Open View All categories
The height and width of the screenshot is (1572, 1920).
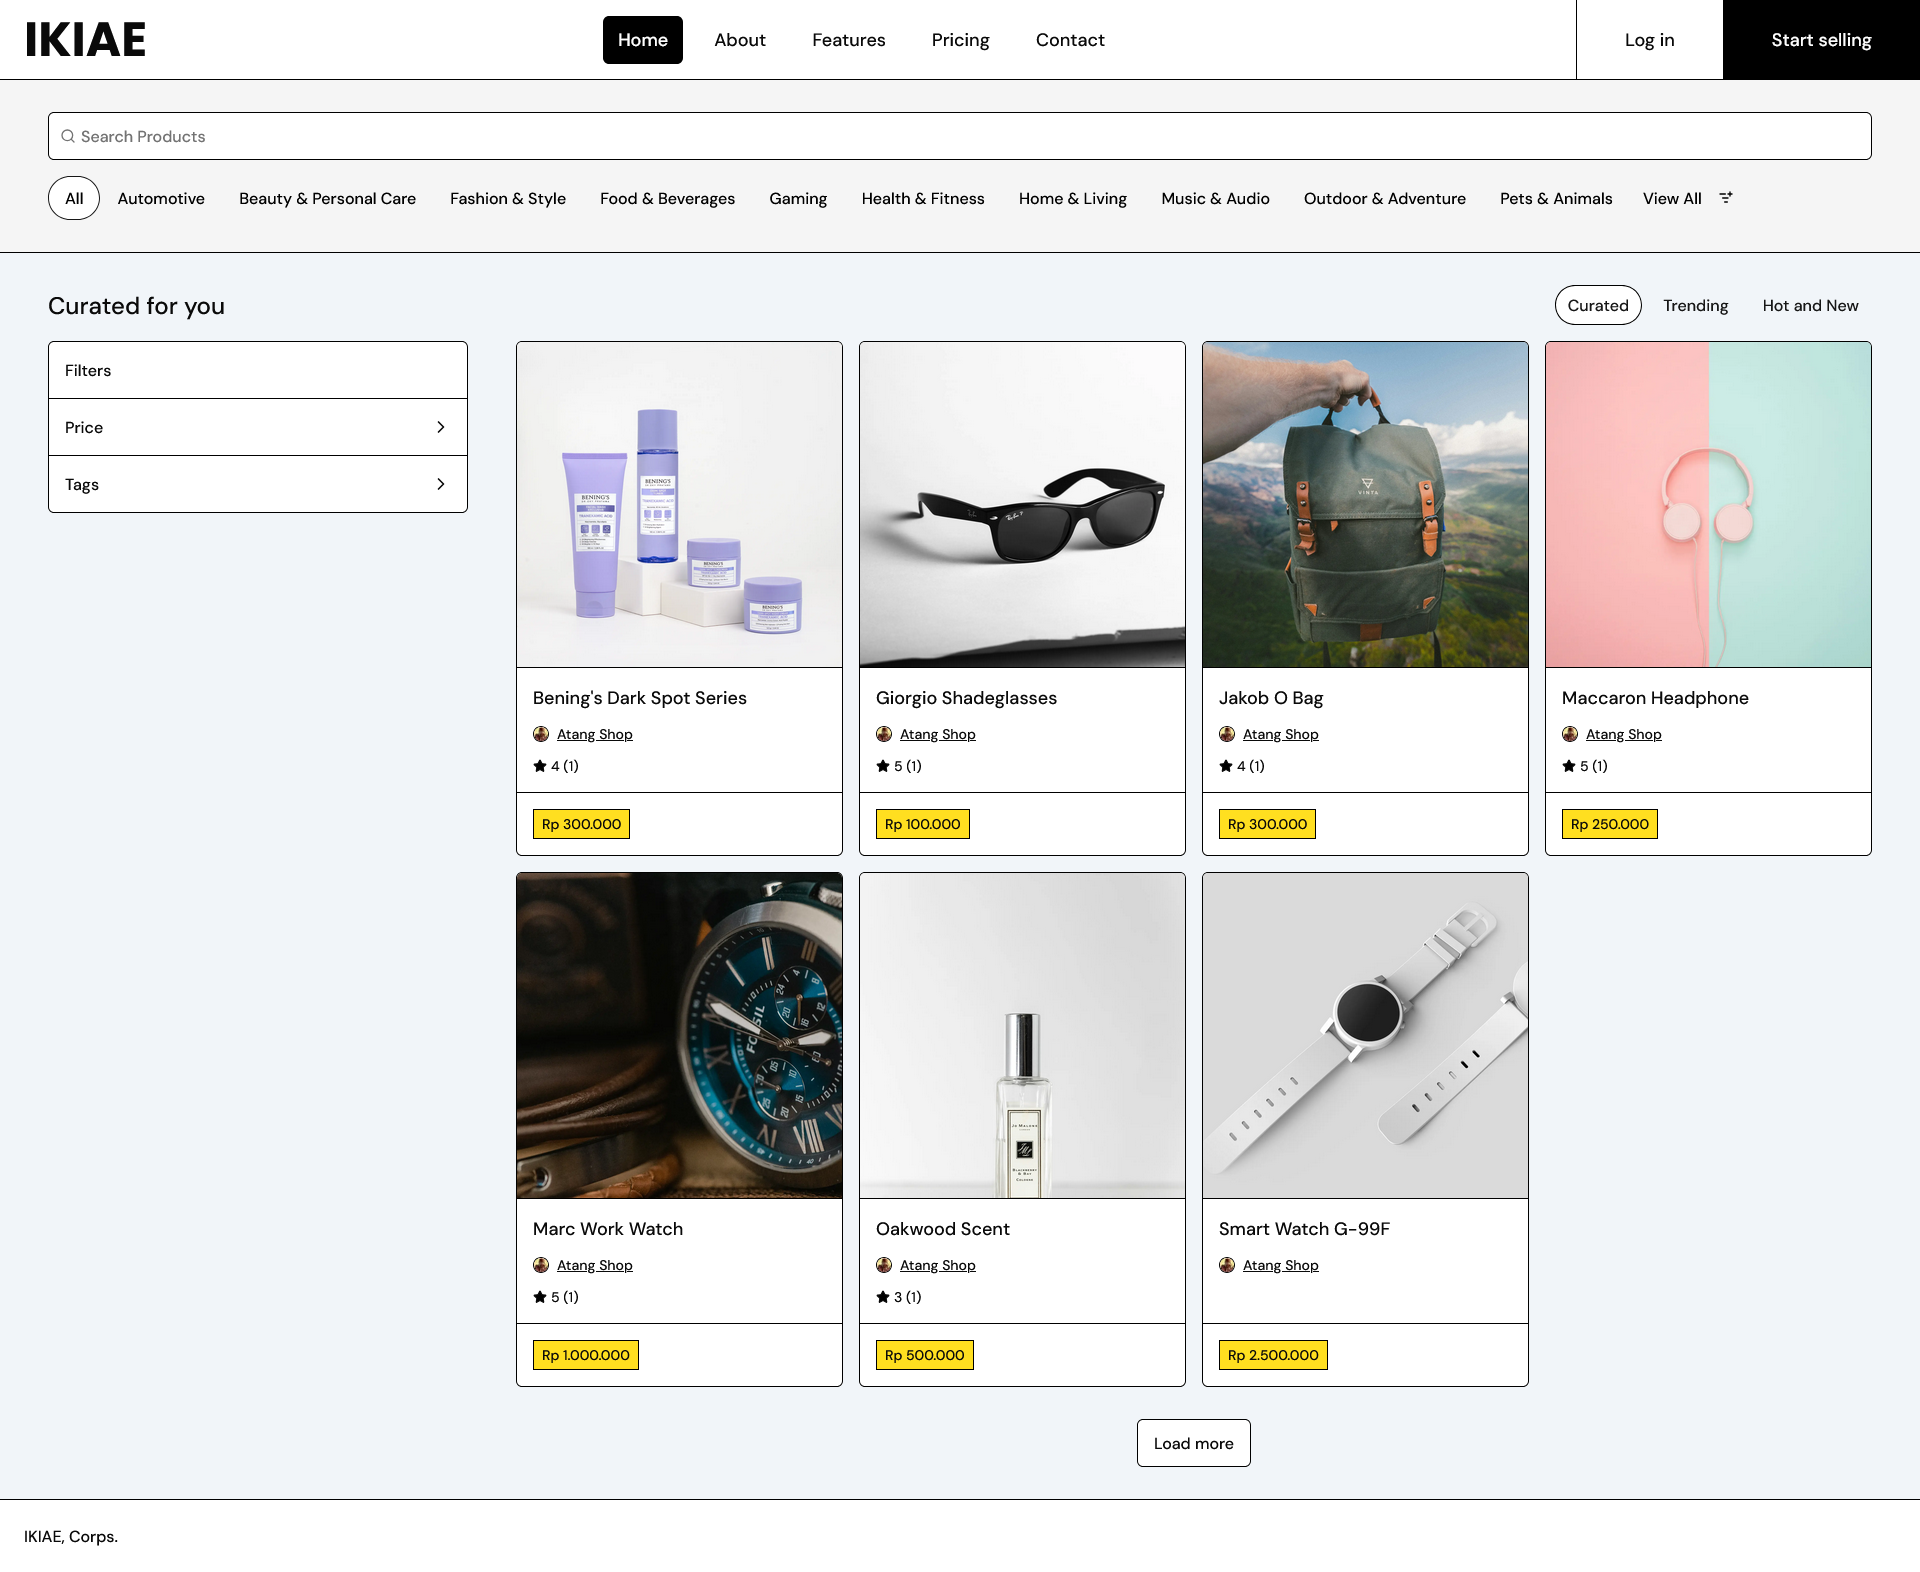1672,198
